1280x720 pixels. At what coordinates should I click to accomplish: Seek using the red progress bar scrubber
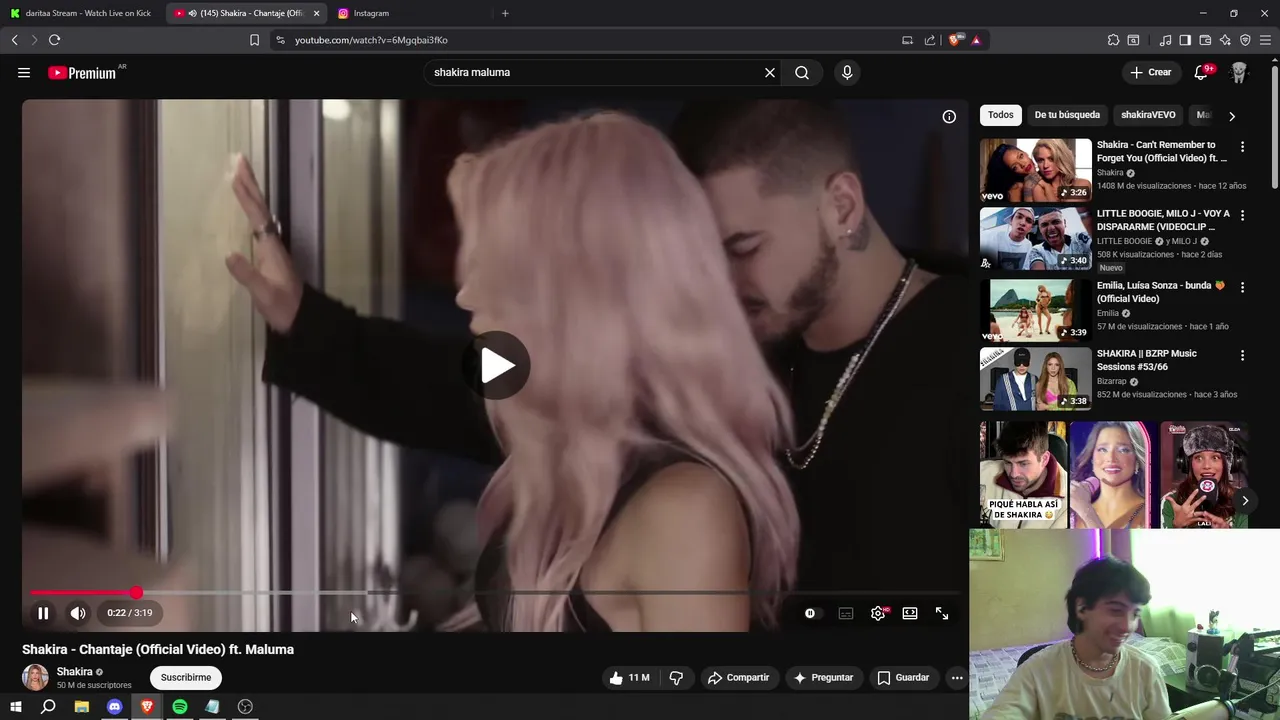pyautogui.click(x=136, y=593)
